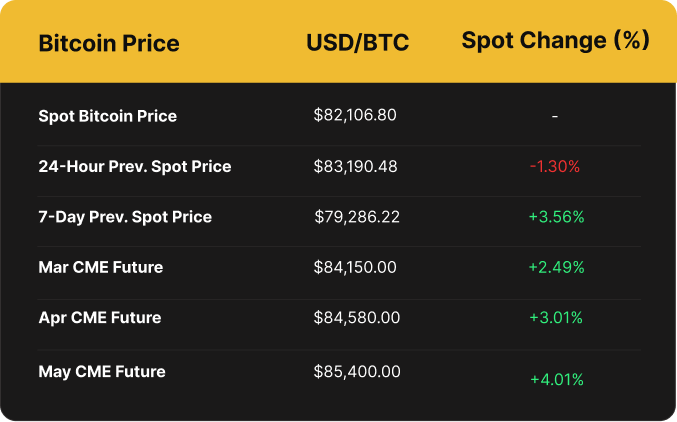Click the $84,580.00 futures price
The image size is (677, 422).
(x=357, y=318)
